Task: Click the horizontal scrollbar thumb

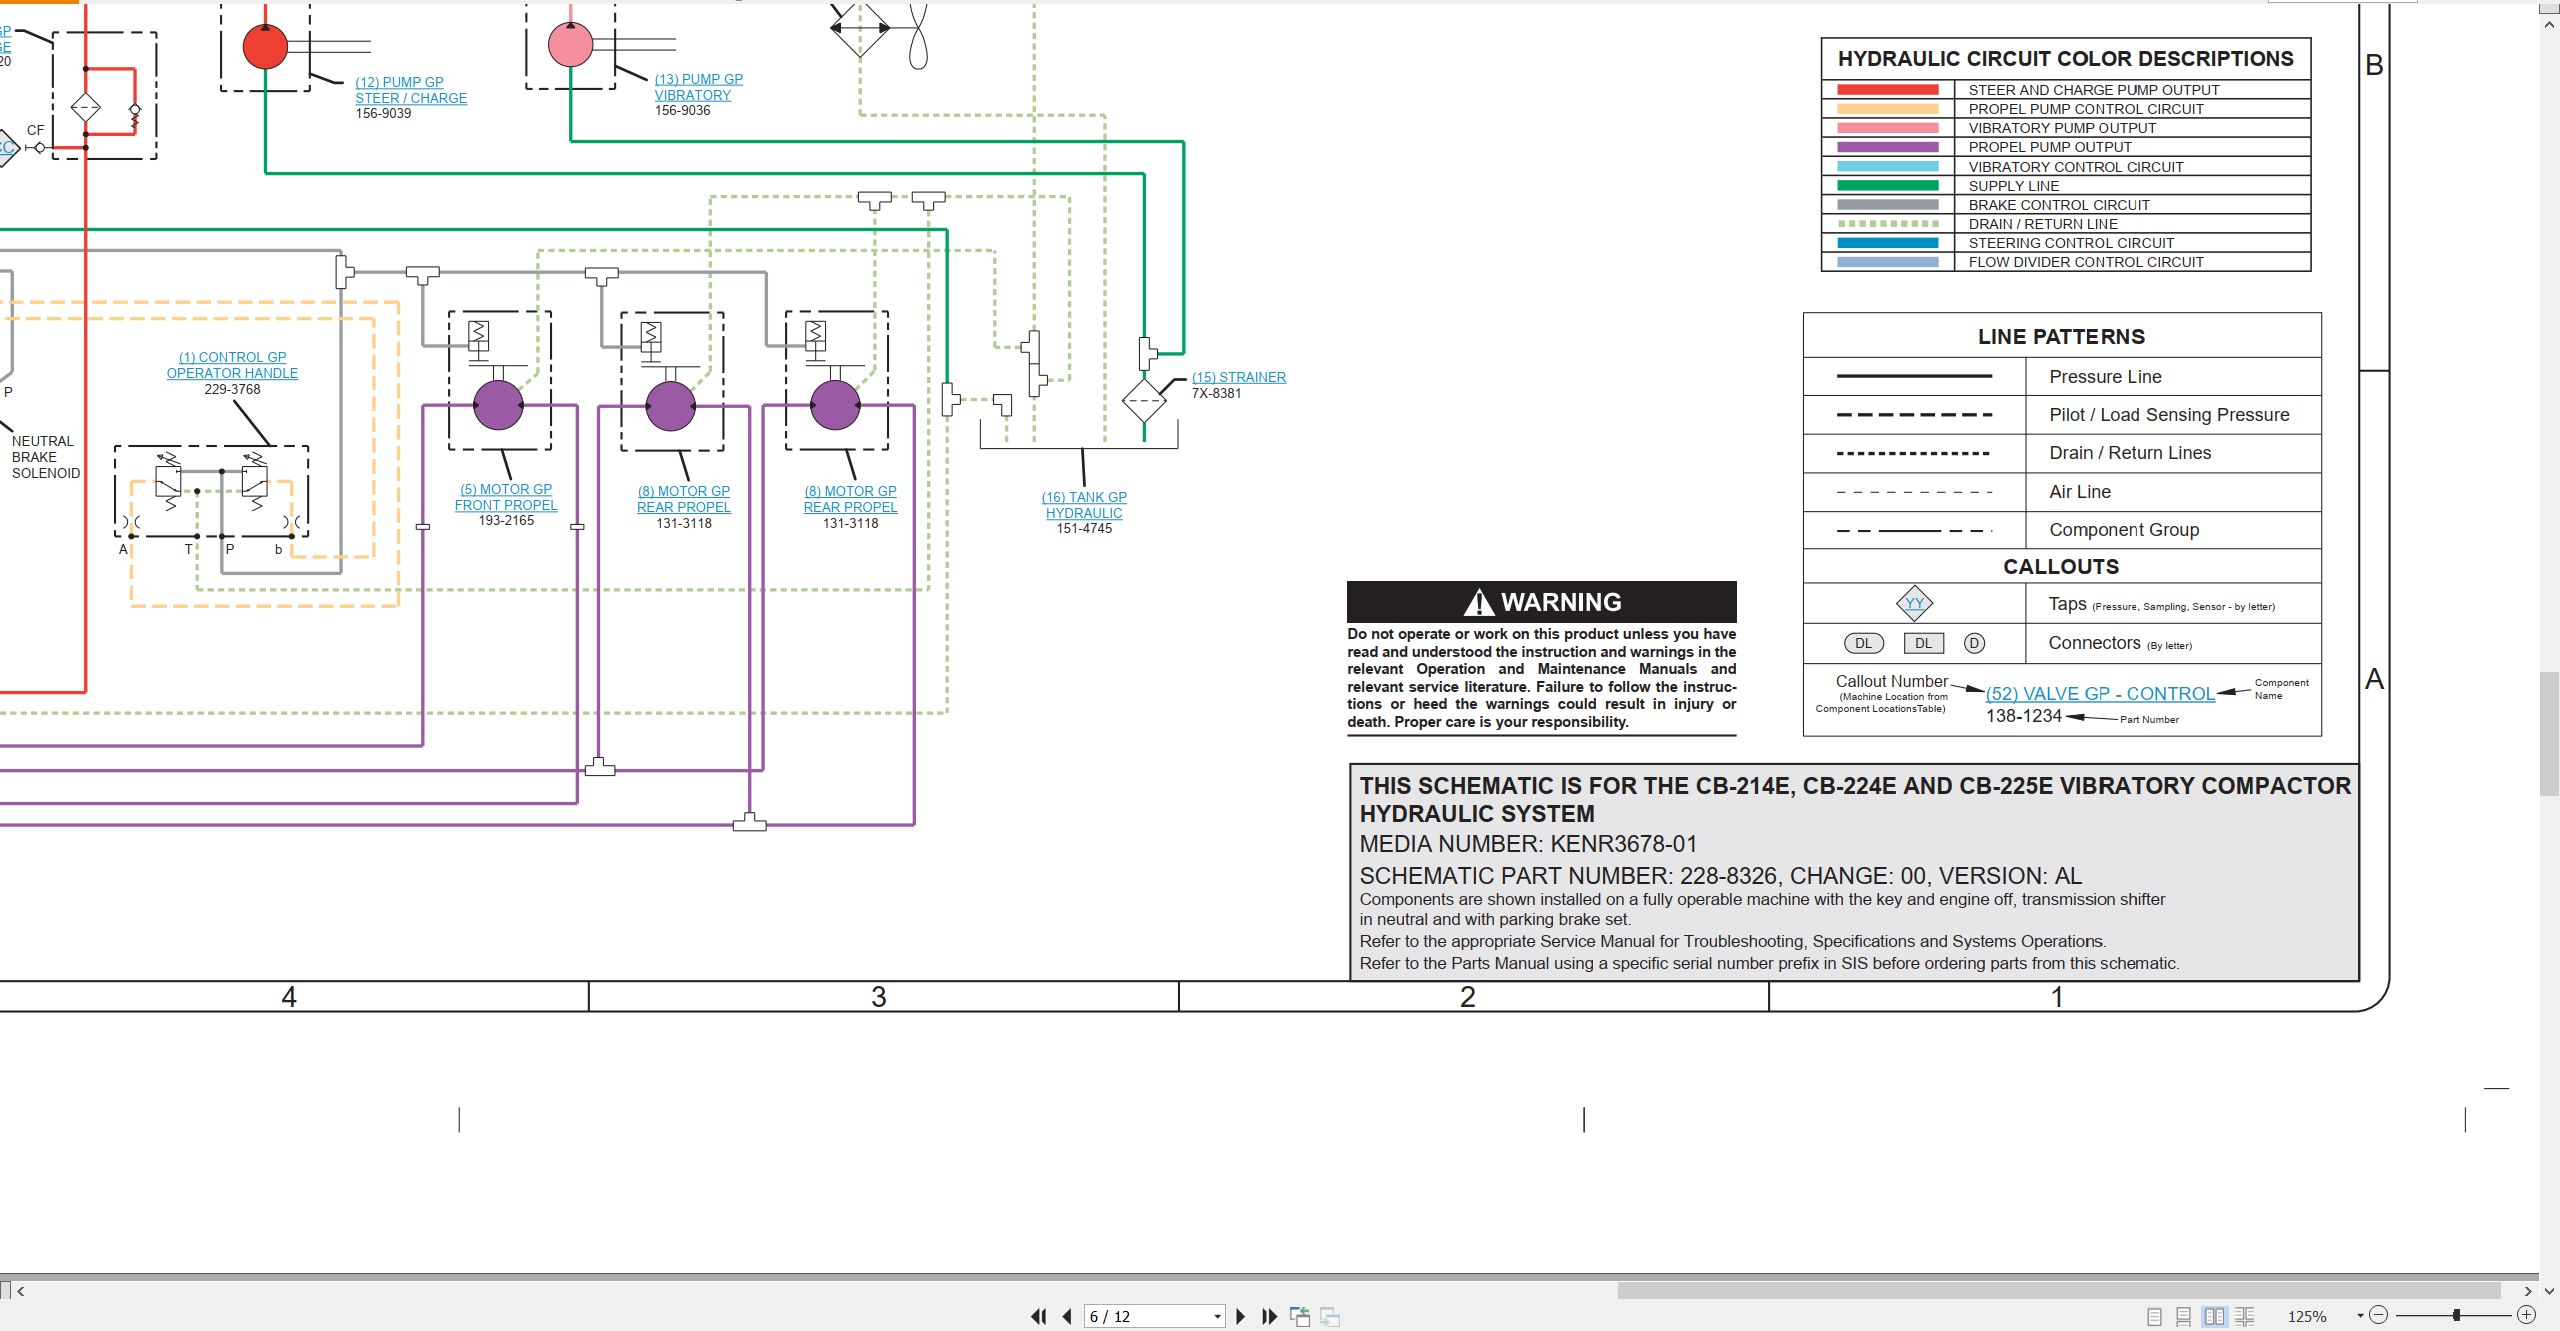Action: click(2059, 1291)
